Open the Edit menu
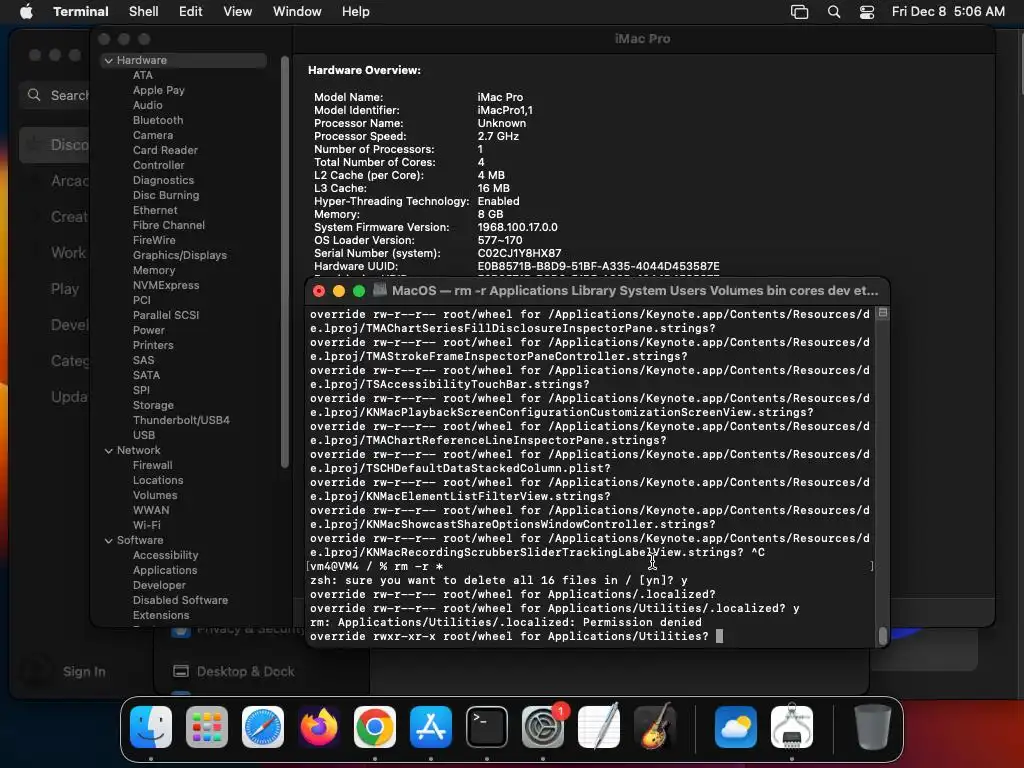1024x768 pixels. [x=191, y=12]
